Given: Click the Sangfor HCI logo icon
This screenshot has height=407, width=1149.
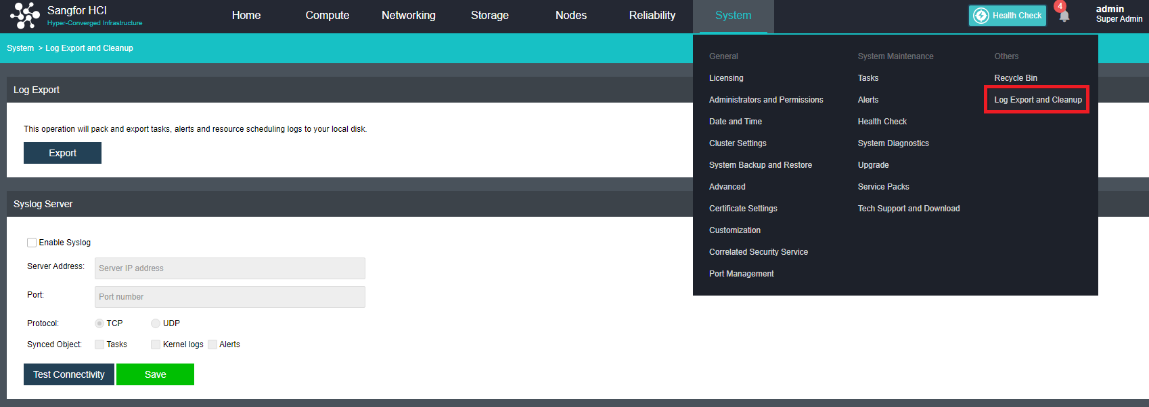Looking at the screenshot, I should (x=24, y=16).
